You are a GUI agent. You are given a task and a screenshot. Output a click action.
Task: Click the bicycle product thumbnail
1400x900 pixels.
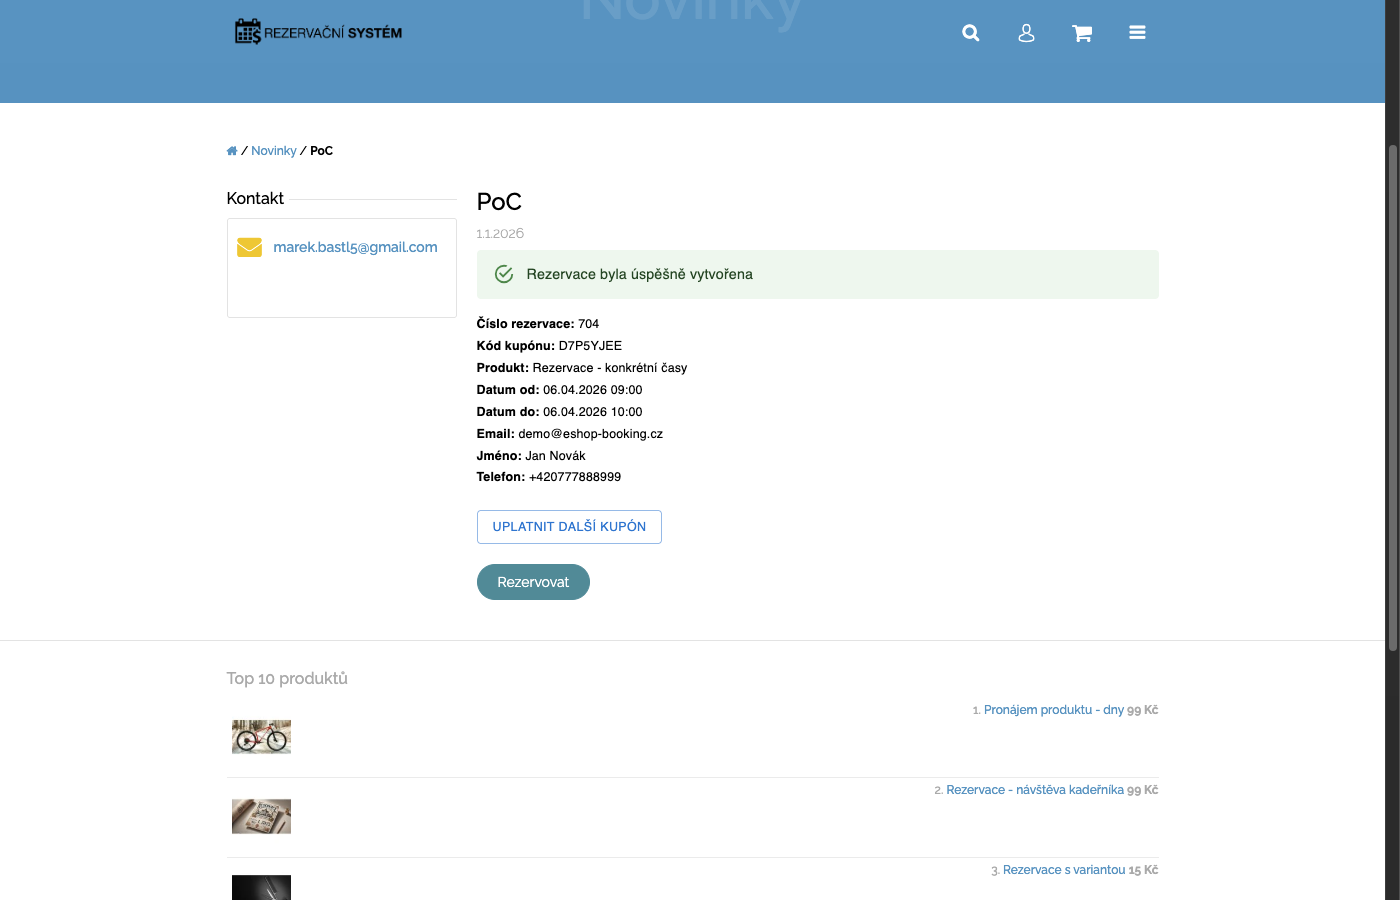(261, 737)
